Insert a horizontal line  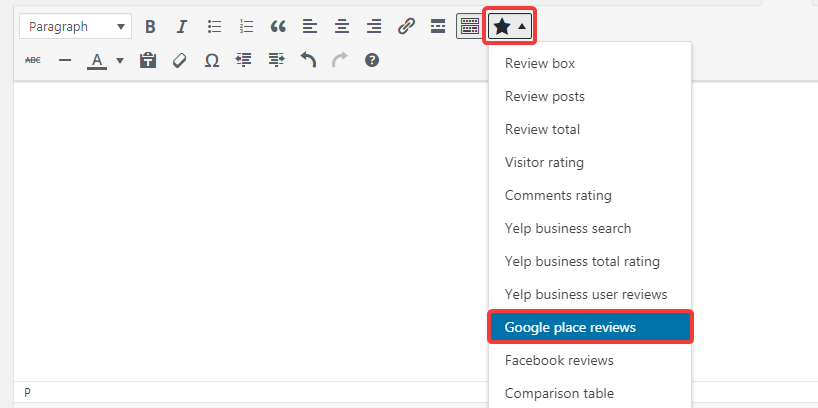coord(65,61)
